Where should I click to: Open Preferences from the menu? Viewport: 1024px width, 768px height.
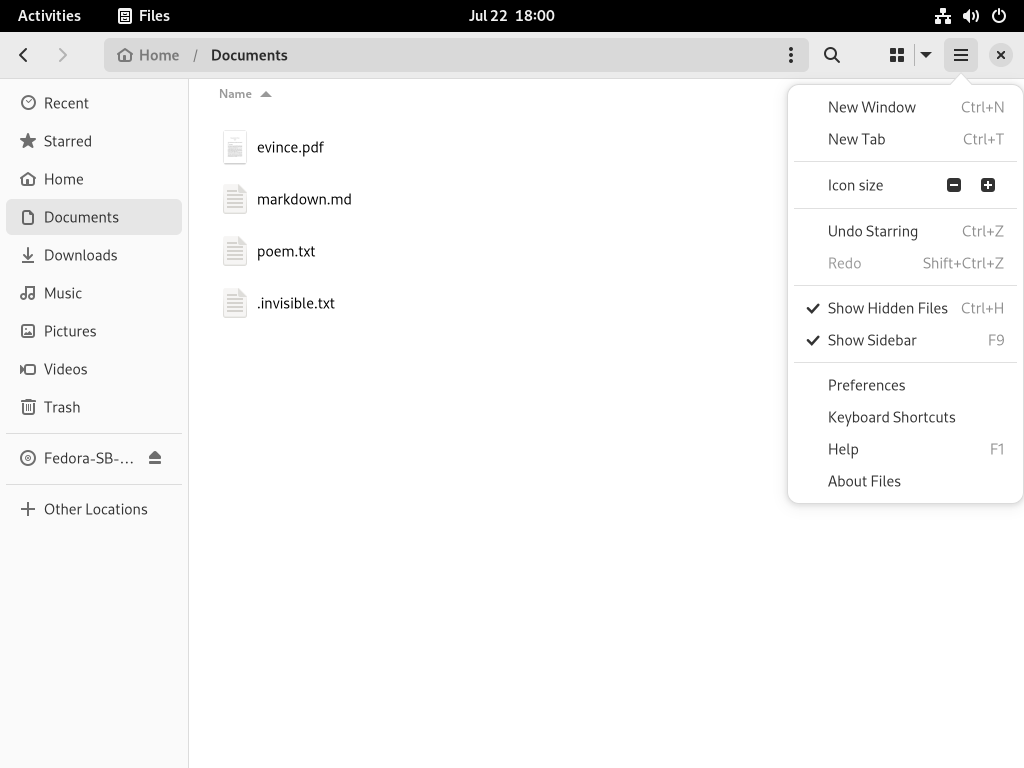905,385
